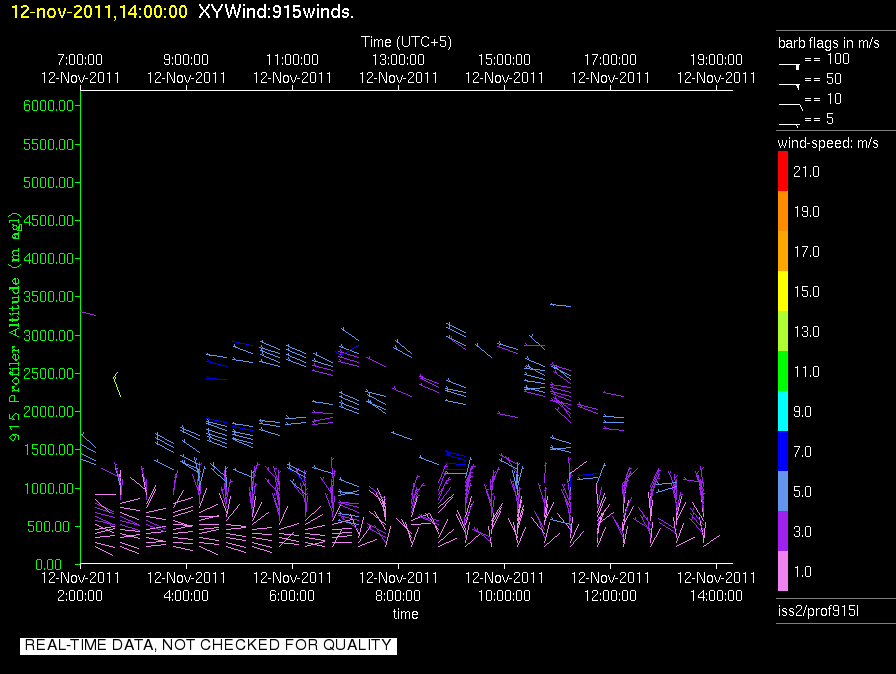Click the pink 1.0 color bar segment

click(783, 571)
